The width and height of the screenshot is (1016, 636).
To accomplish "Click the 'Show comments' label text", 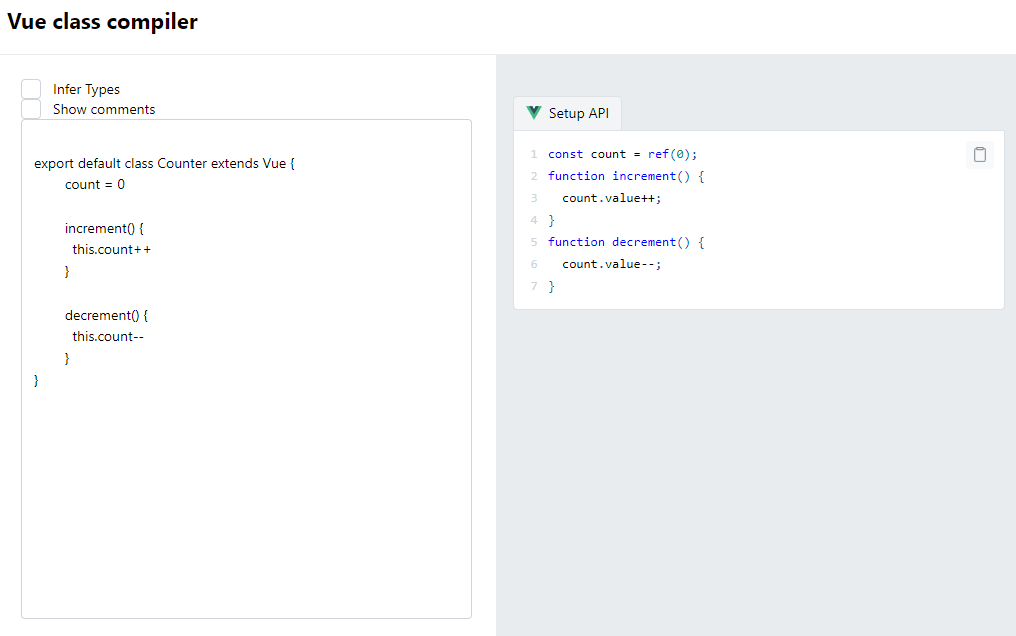I will click(x=104, y=109).
